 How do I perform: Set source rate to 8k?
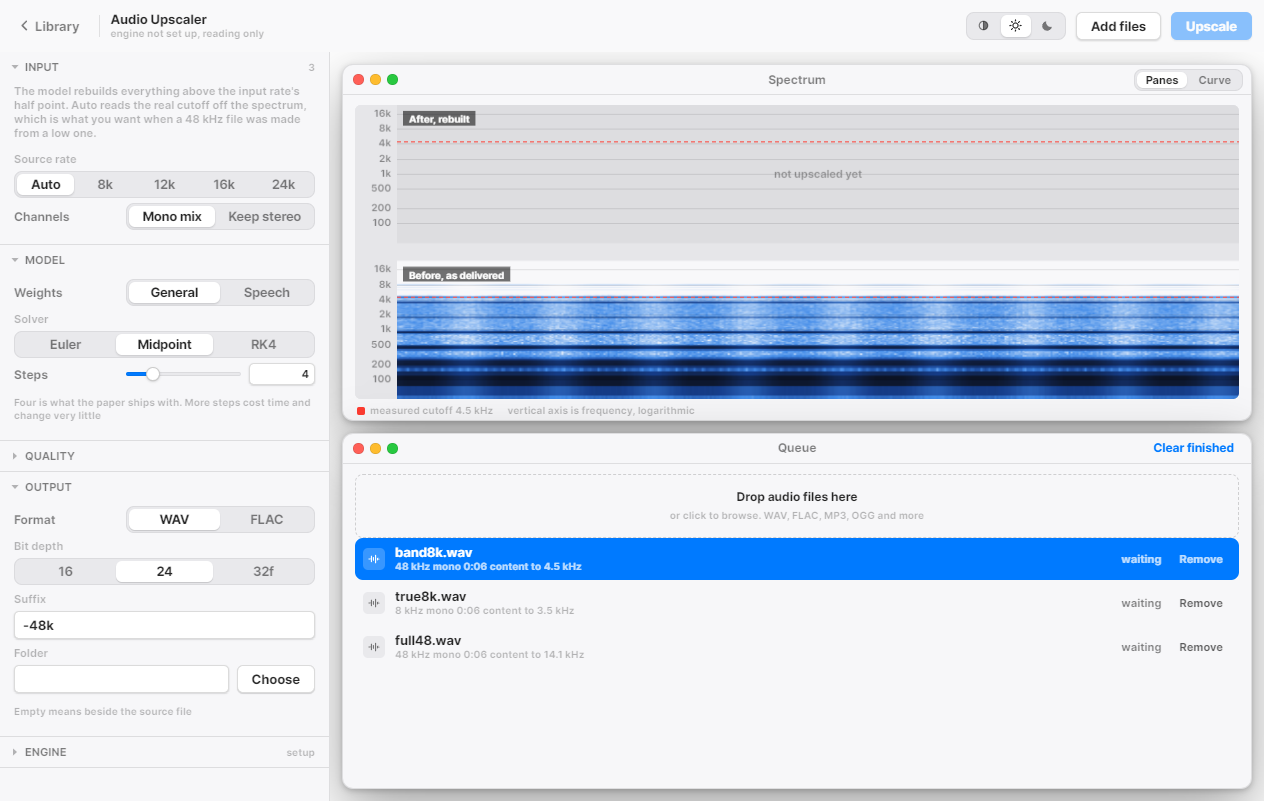coord(105,185)
